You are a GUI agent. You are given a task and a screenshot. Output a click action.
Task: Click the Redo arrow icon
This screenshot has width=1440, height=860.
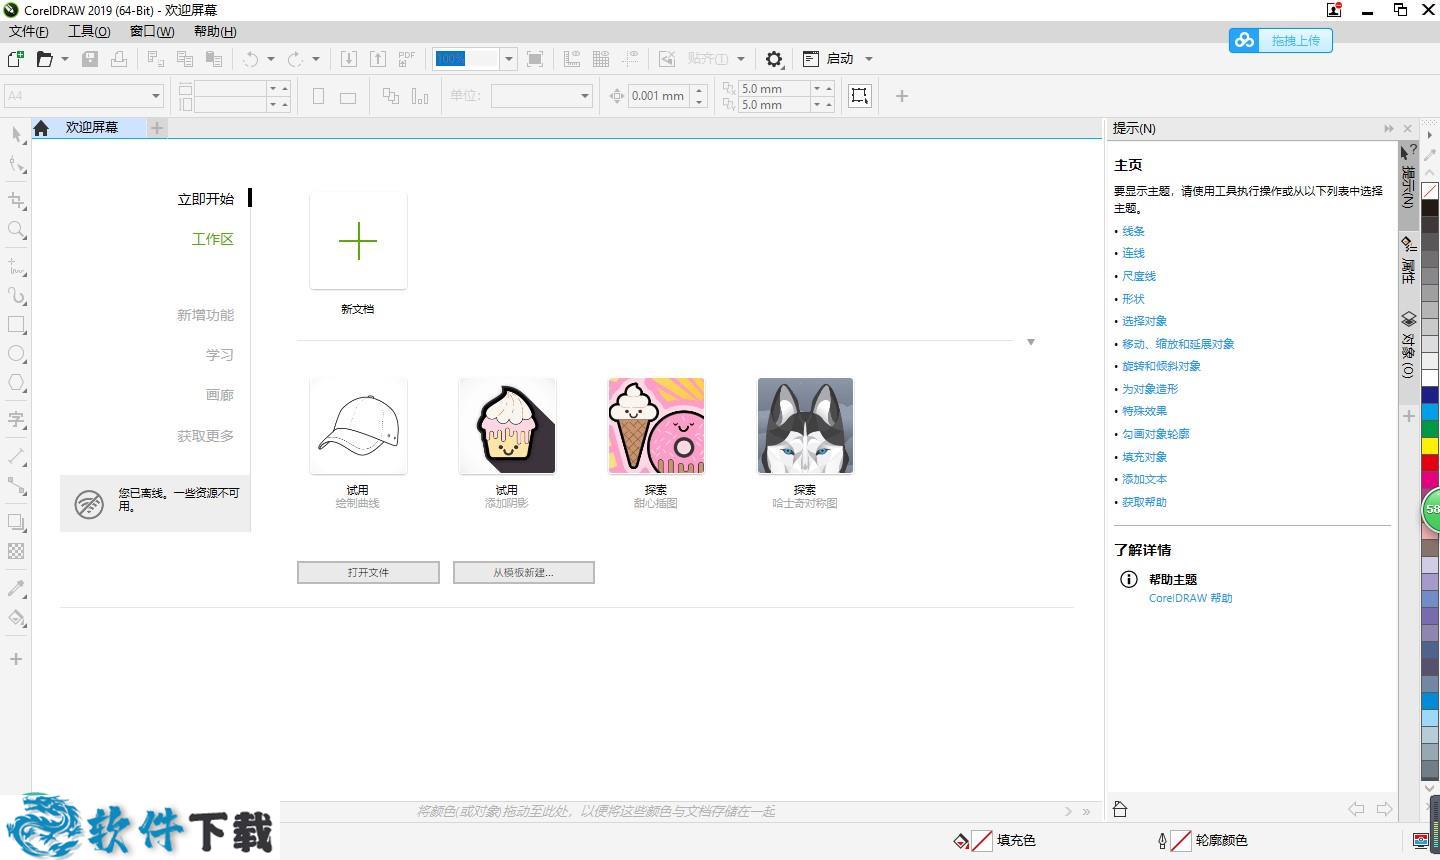pos(295,59)
